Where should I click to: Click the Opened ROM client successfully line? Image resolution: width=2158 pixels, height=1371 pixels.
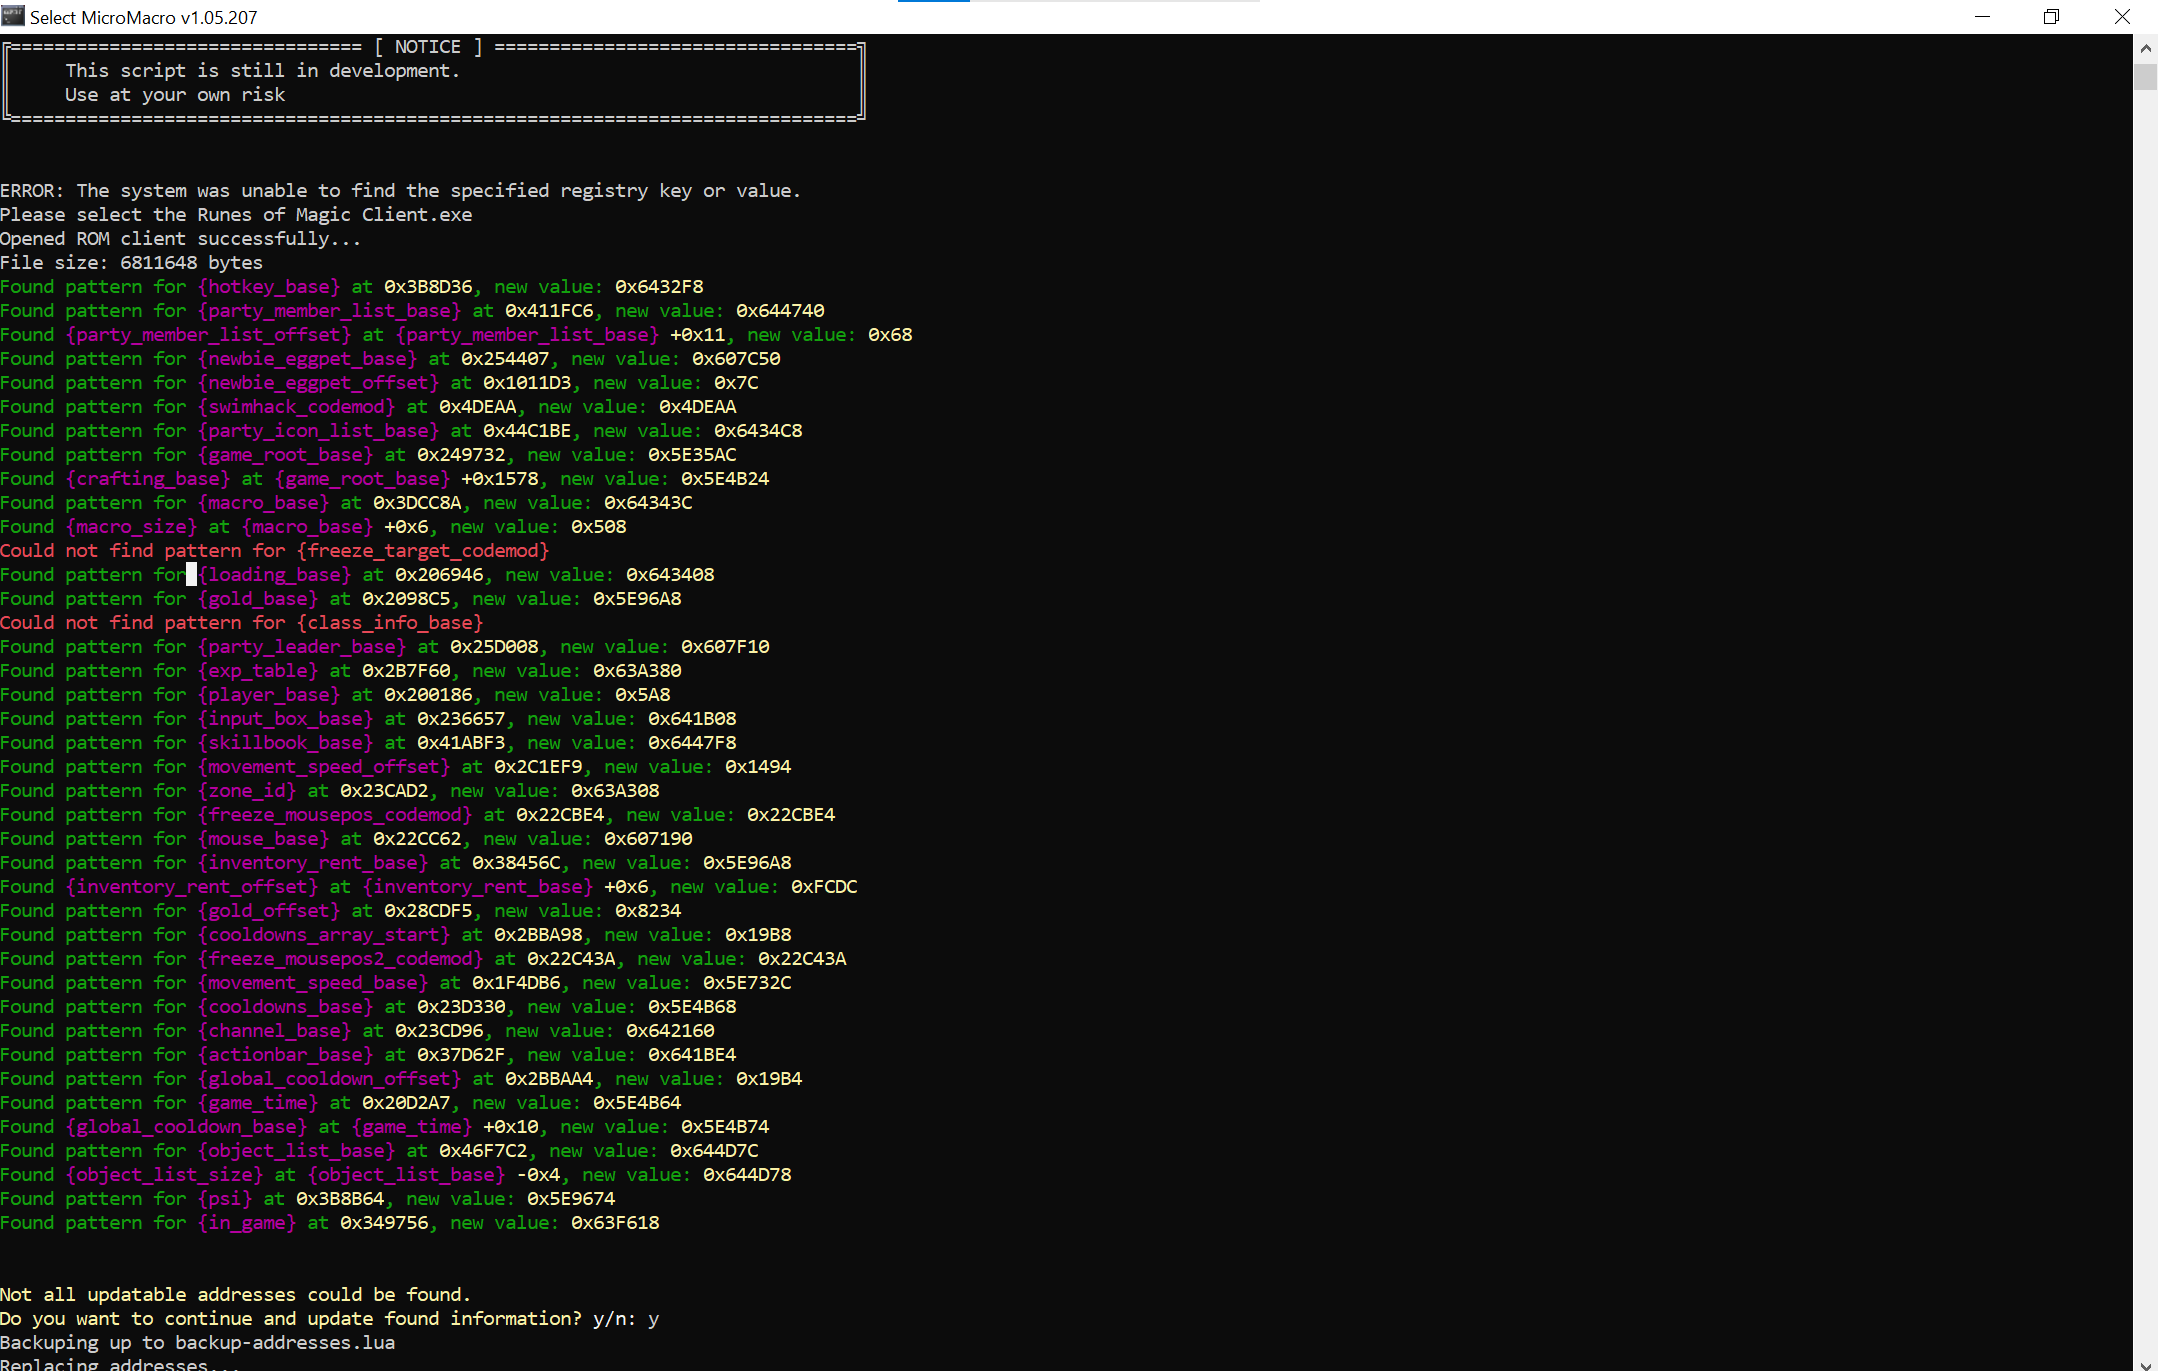180,239
